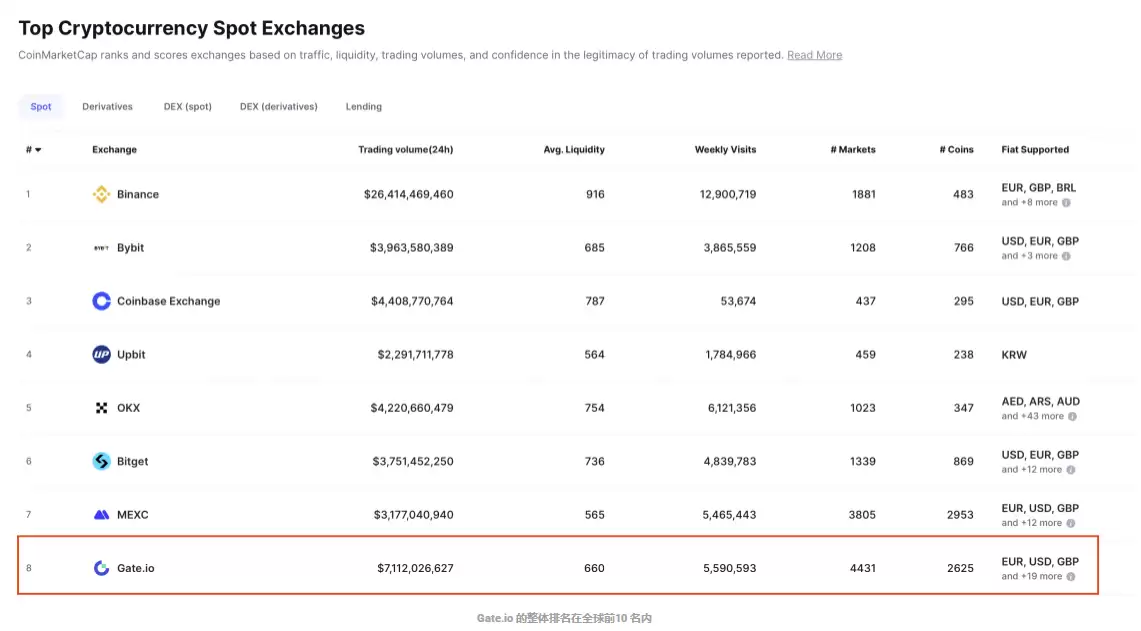Click the info icon next to OKX's 43 more fiats
The height and width of the screenshot is (631, 1141).
pos(1070,416)
